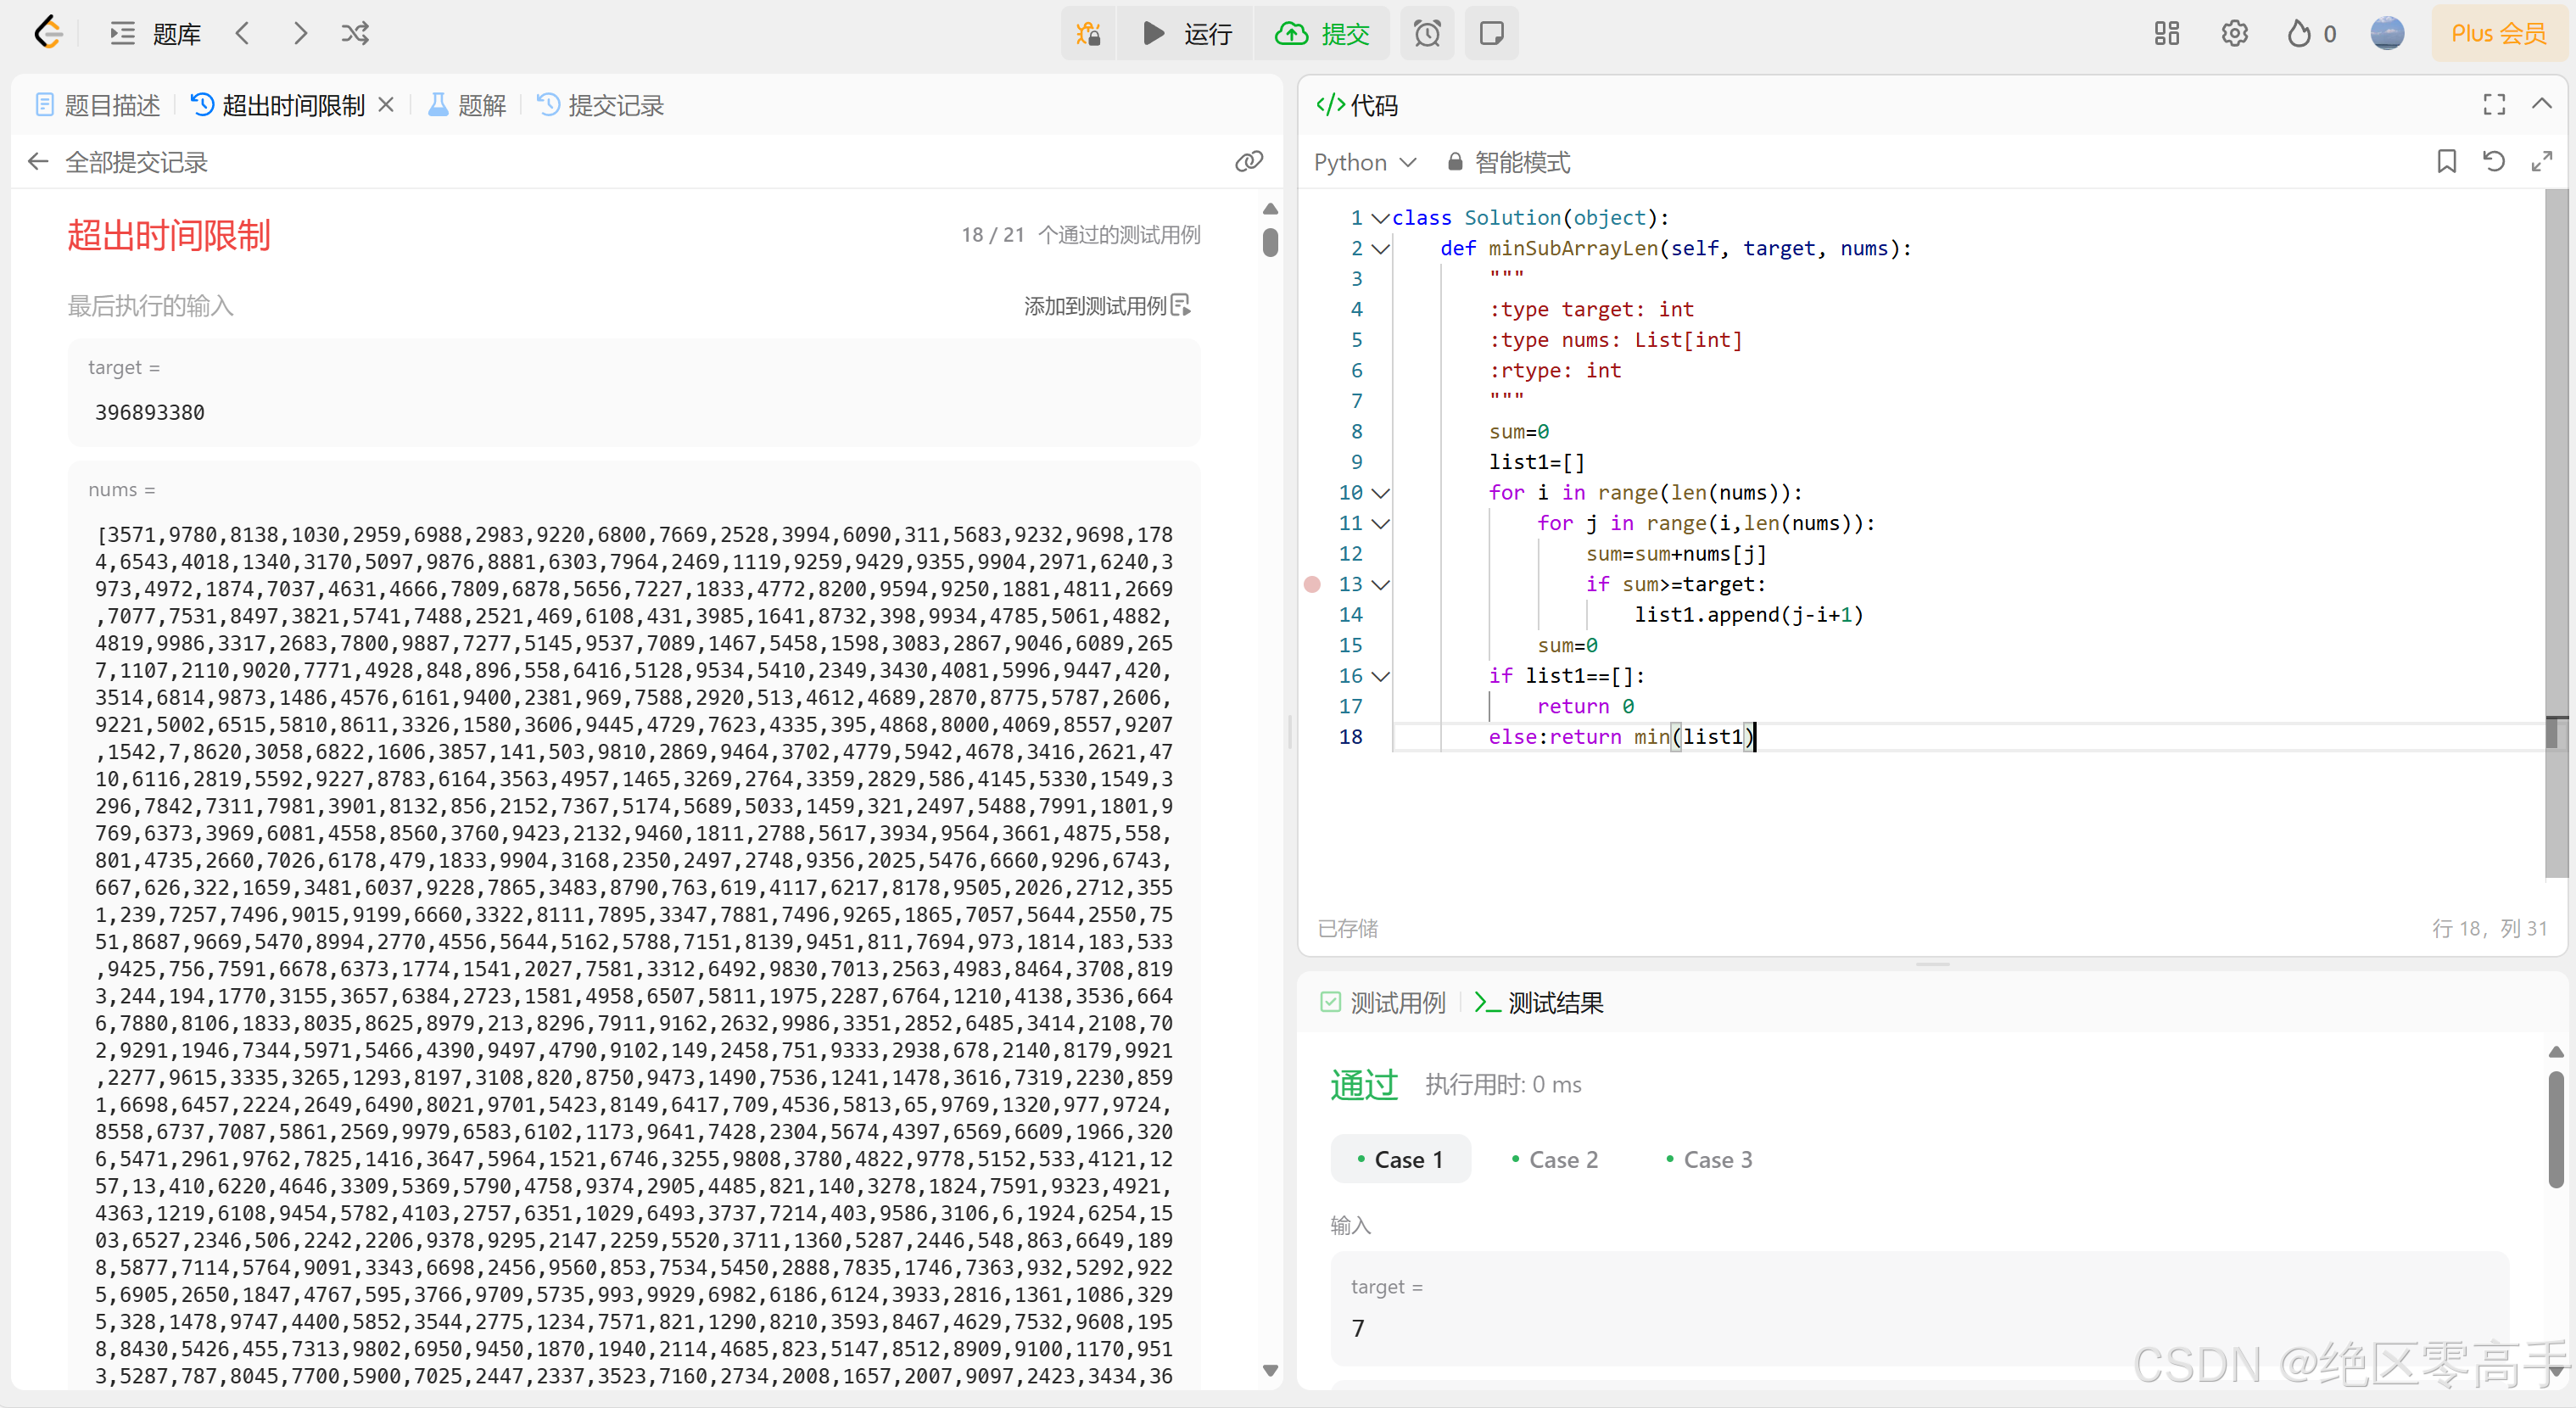This screenshot has width=2576, height=1408.
Task: Click the alarm clock timer icon
Action: [1427, 34]
